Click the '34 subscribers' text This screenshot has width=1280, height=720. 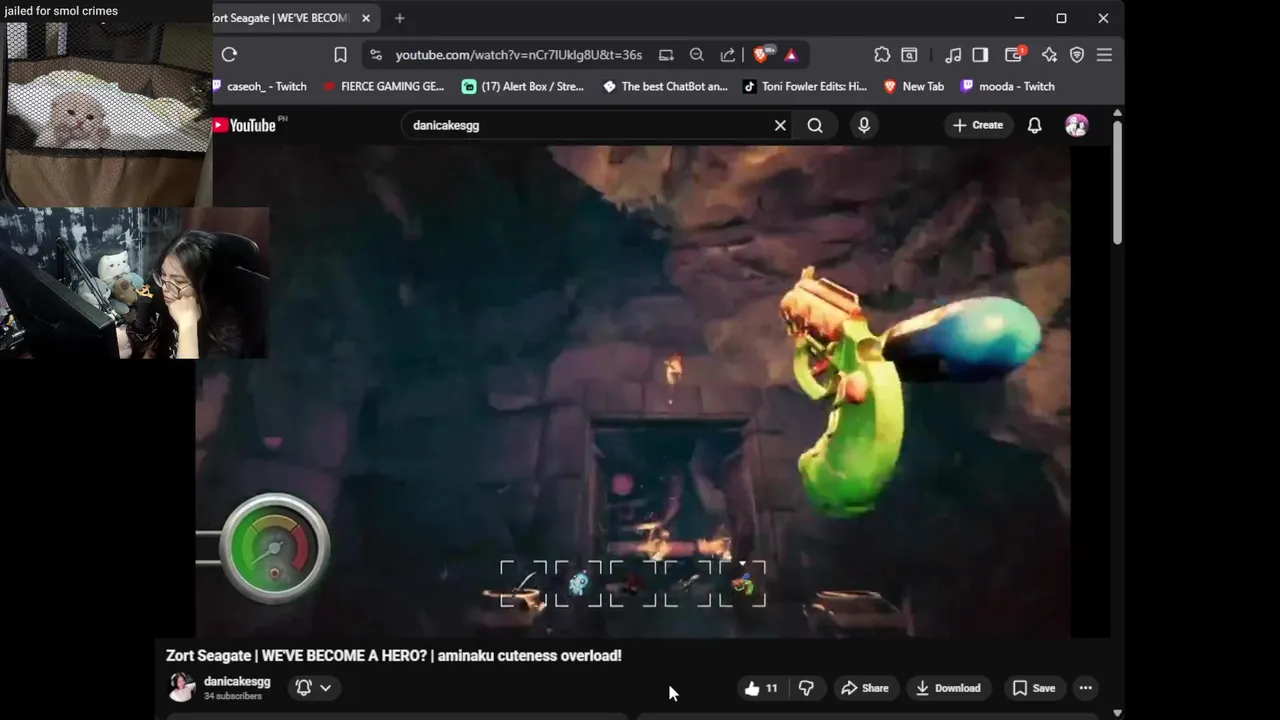(233, 696)
